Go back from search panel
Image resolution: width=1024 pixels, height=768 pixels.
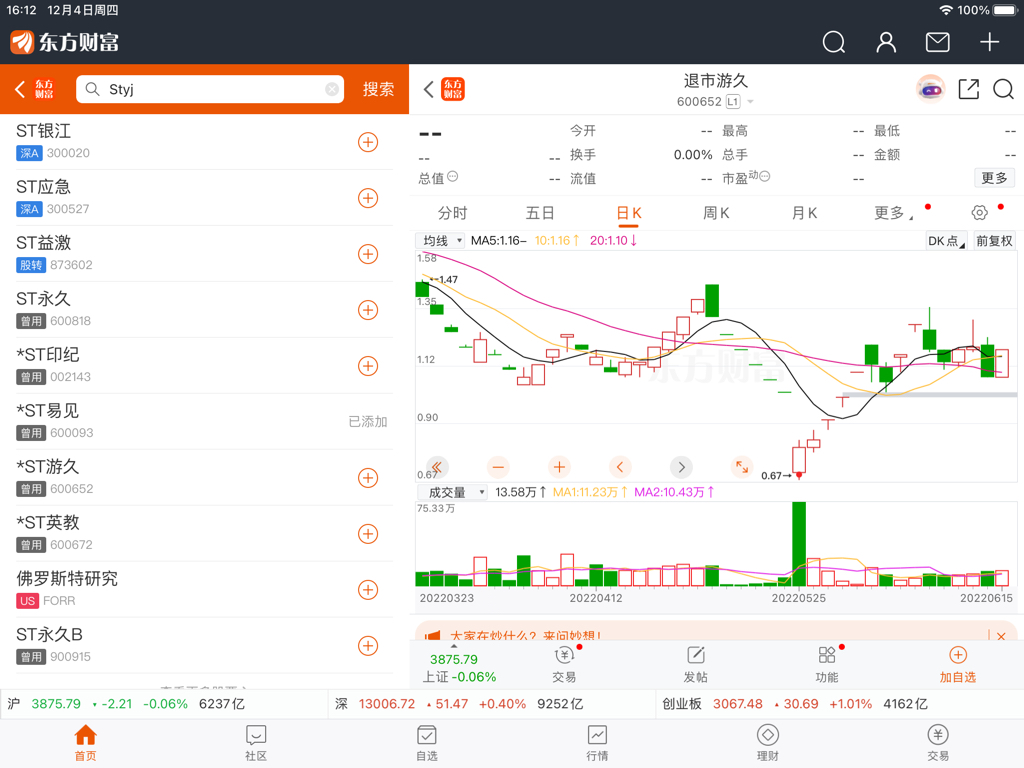pos(20,89)
